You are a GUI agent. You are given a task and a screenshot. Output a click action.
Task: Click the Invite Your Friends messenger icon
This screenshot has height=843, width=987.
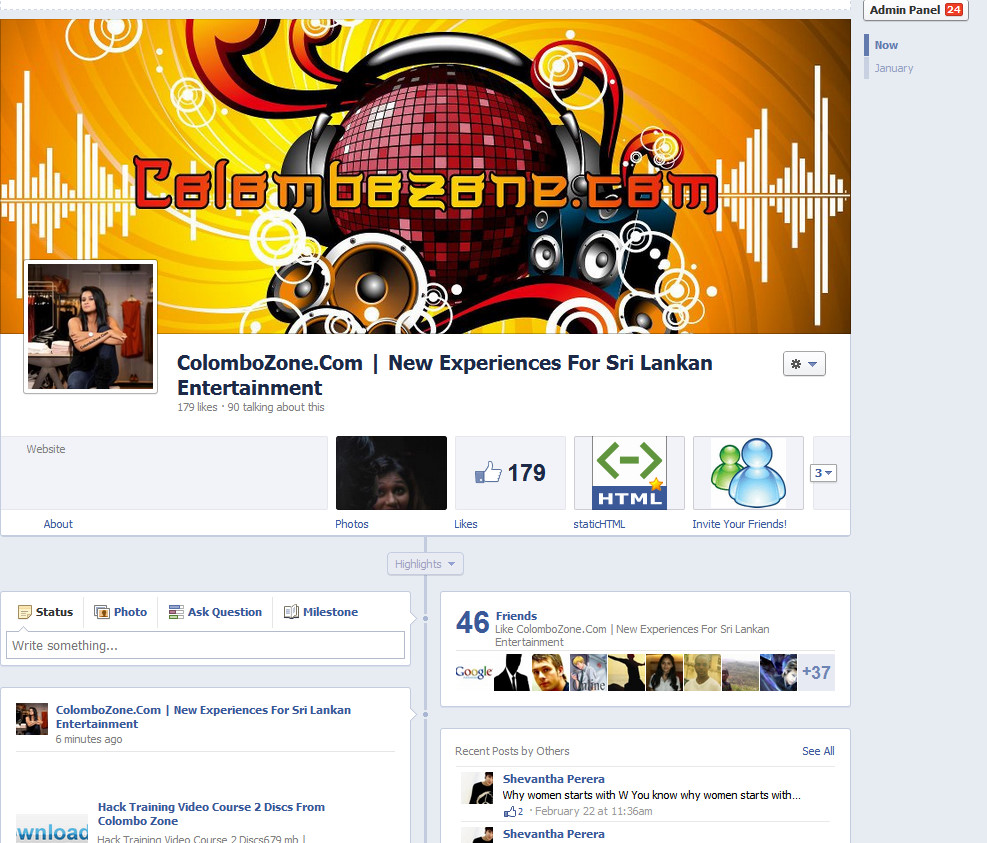pyautogui.click(x=748, y=473)
